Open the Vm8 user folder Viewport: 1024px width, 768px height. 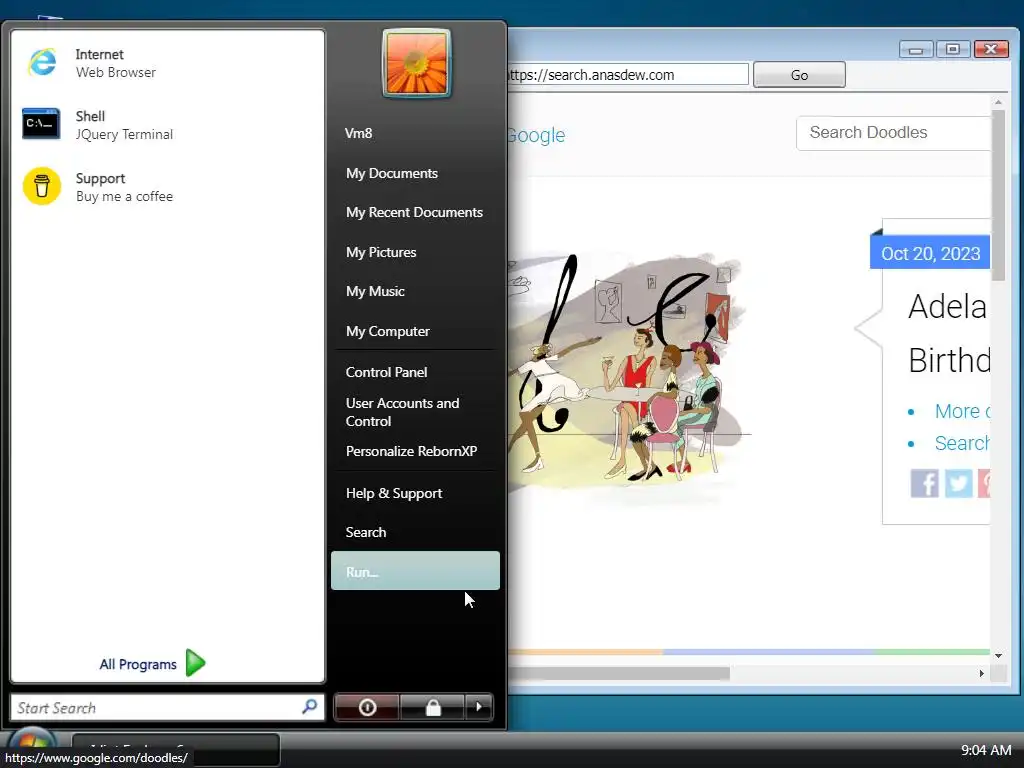click(x=359, y=133)
